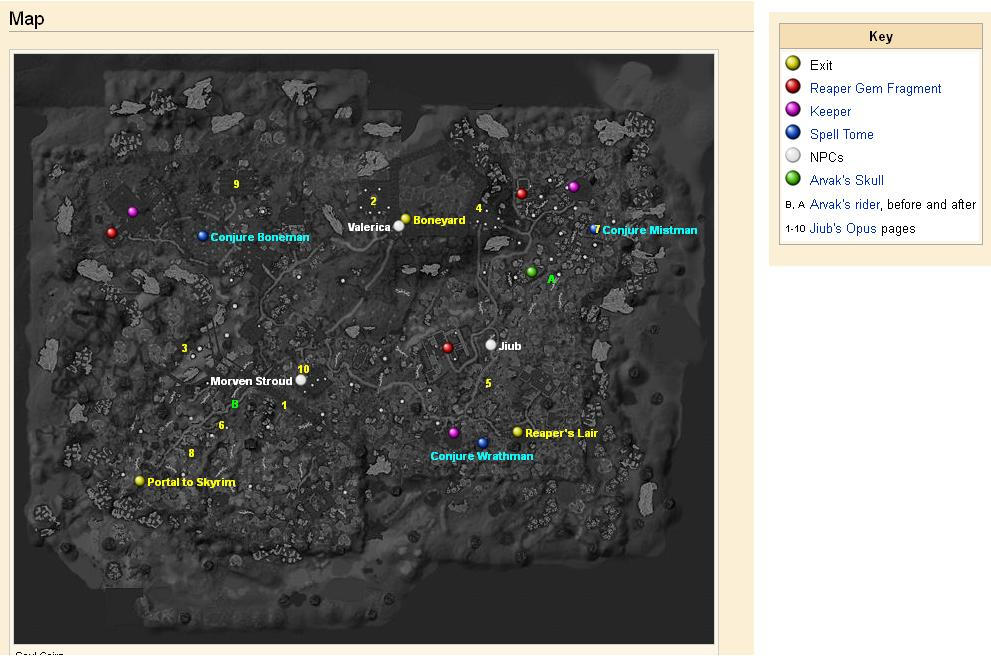
Task: Open the Arvak's rider link
Action: [x=844, y=204]
